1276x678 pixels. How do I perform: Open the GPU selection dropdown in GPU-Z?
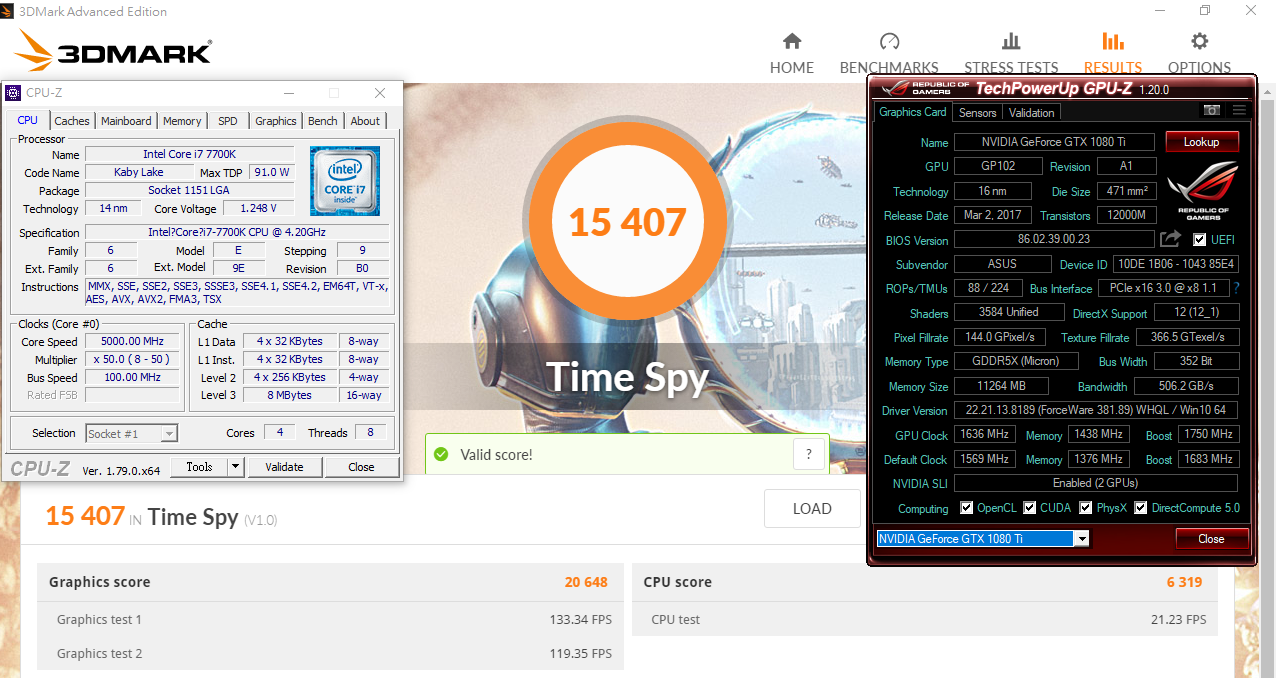pyautogui.click(x=1081, y=539)
